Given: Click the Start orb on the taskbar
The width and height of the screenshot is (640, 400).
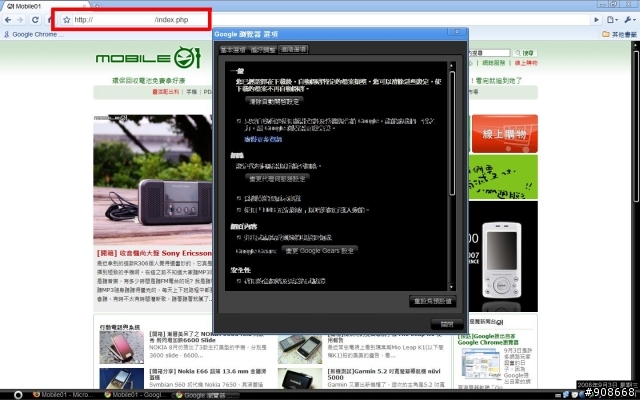Looking at the screenshot, I should (18, 395).
